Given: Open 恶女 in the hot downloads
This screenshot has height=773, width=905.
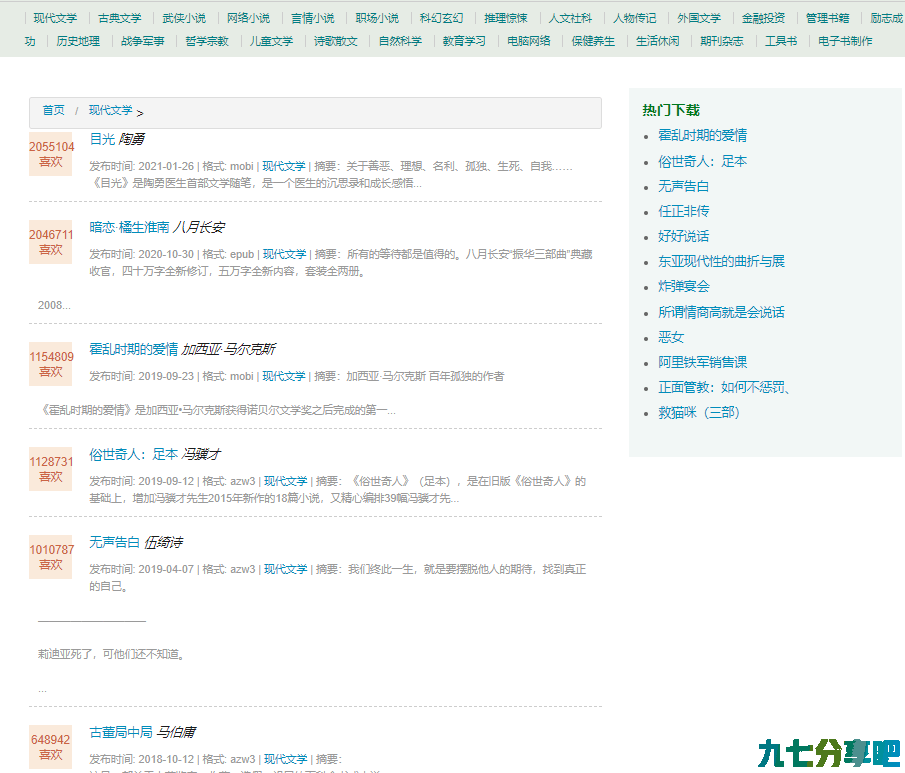Looking at the screenshot, I should [x=671, y=337].
